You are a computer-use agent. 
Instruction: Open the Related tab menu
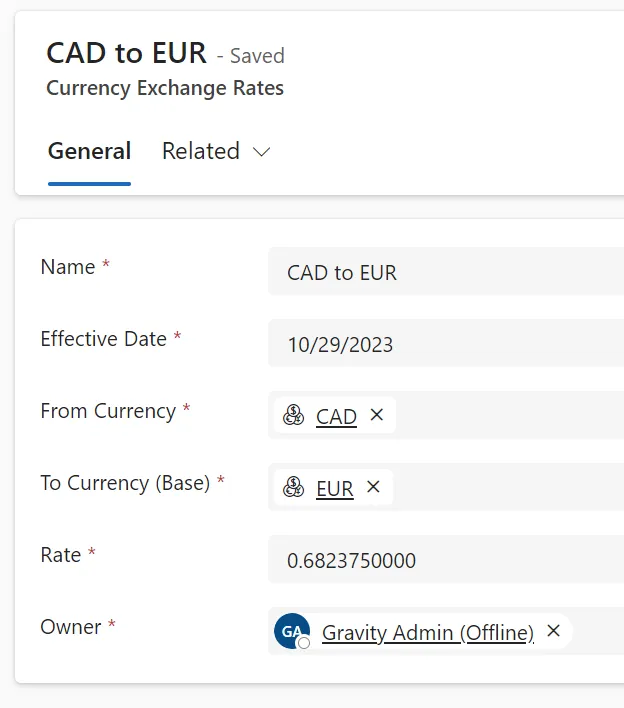point(216,151)
